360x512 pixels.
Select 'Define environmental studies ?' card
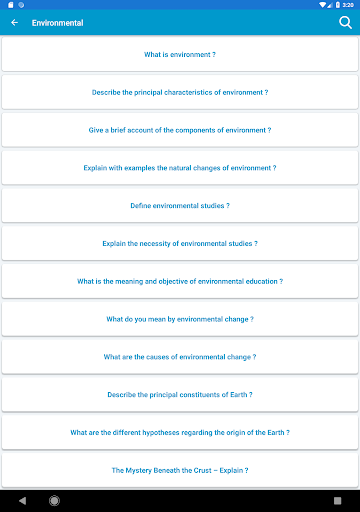[180, 205]
